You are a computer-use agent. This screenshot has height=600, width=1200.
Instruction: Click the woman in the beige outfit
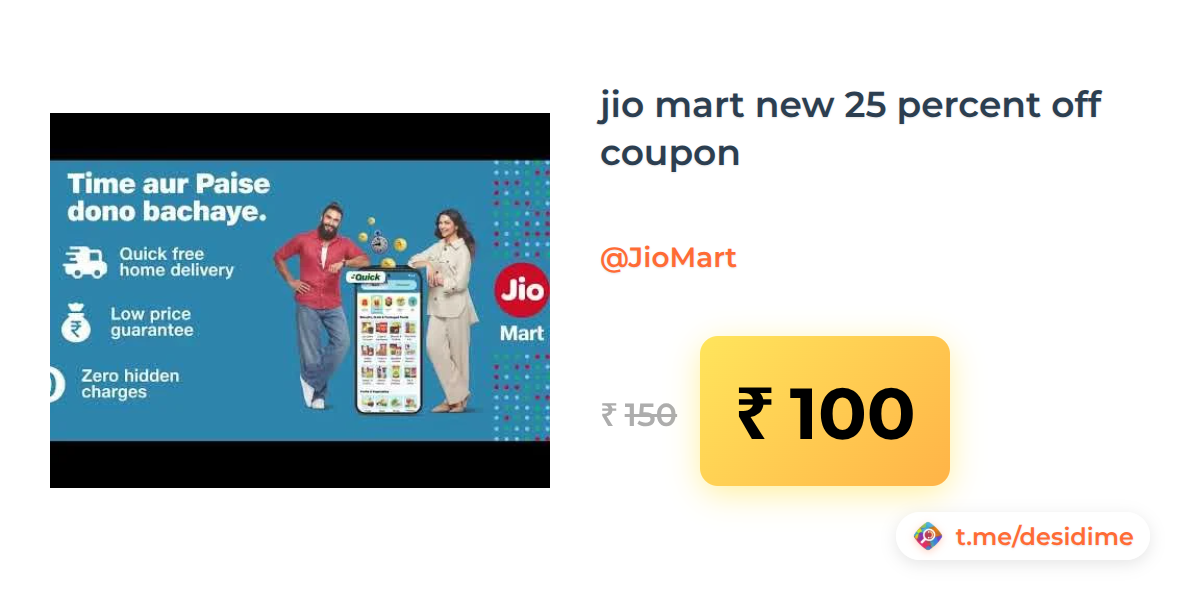(x=447, y=310)
